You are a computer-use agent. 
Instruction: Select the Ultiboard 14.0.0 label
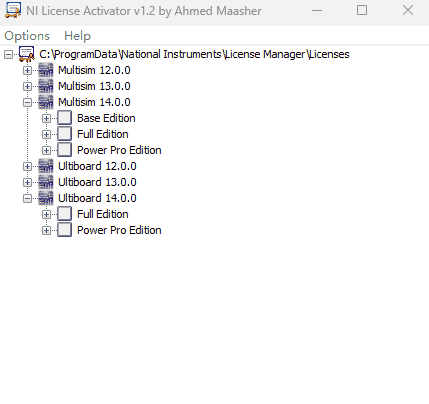coord(97,198)
